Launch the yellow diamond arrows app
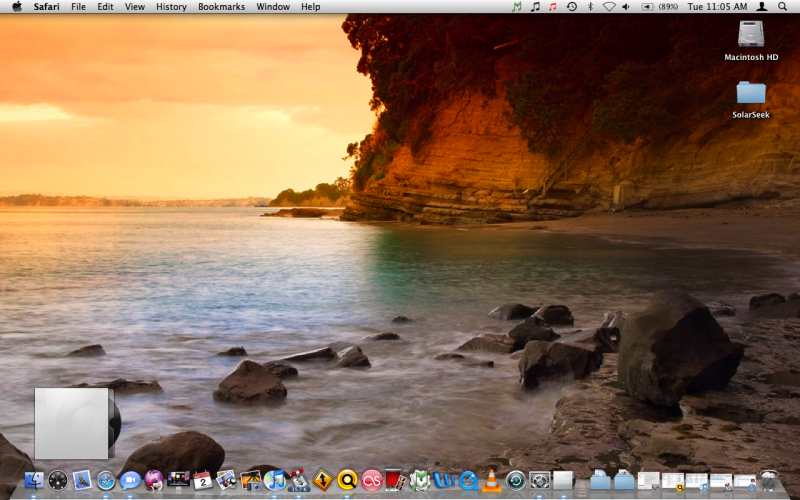The height and width of the screenshot is (500, 800). click(323, 480)
